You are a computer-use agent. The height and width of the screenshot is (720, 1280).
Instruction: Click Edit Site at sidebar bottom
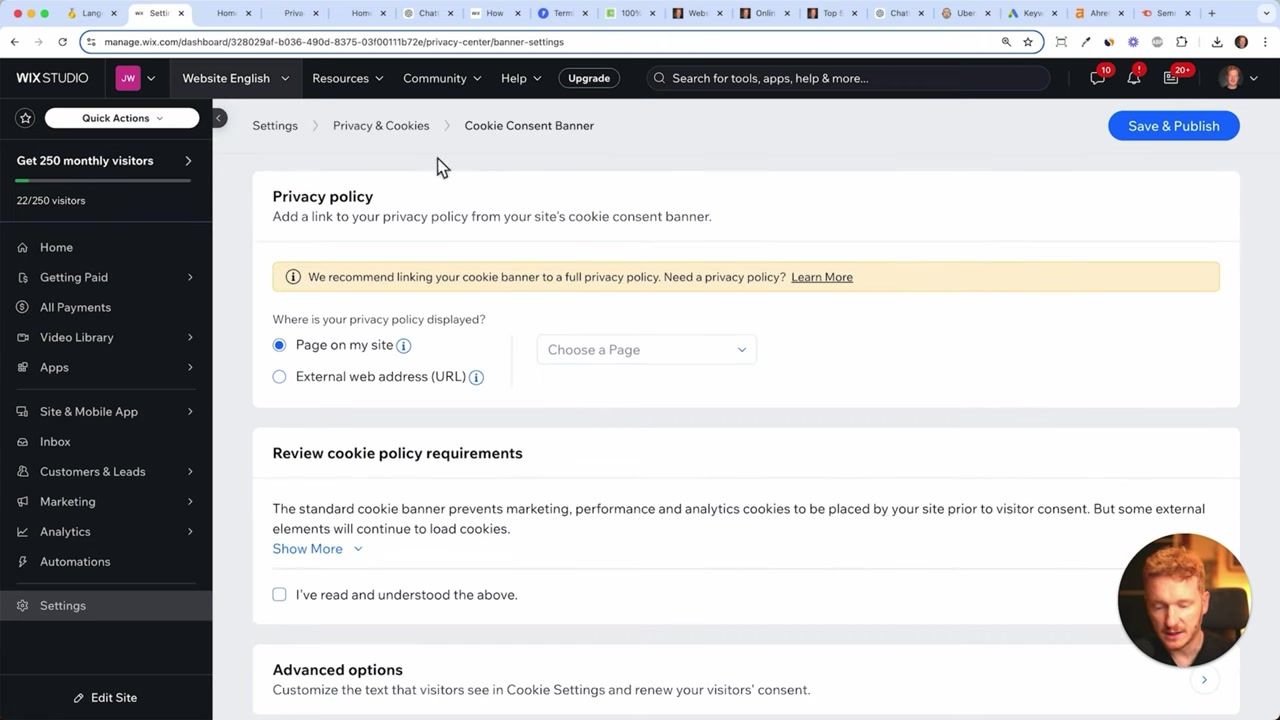click(x=106, y=698)
